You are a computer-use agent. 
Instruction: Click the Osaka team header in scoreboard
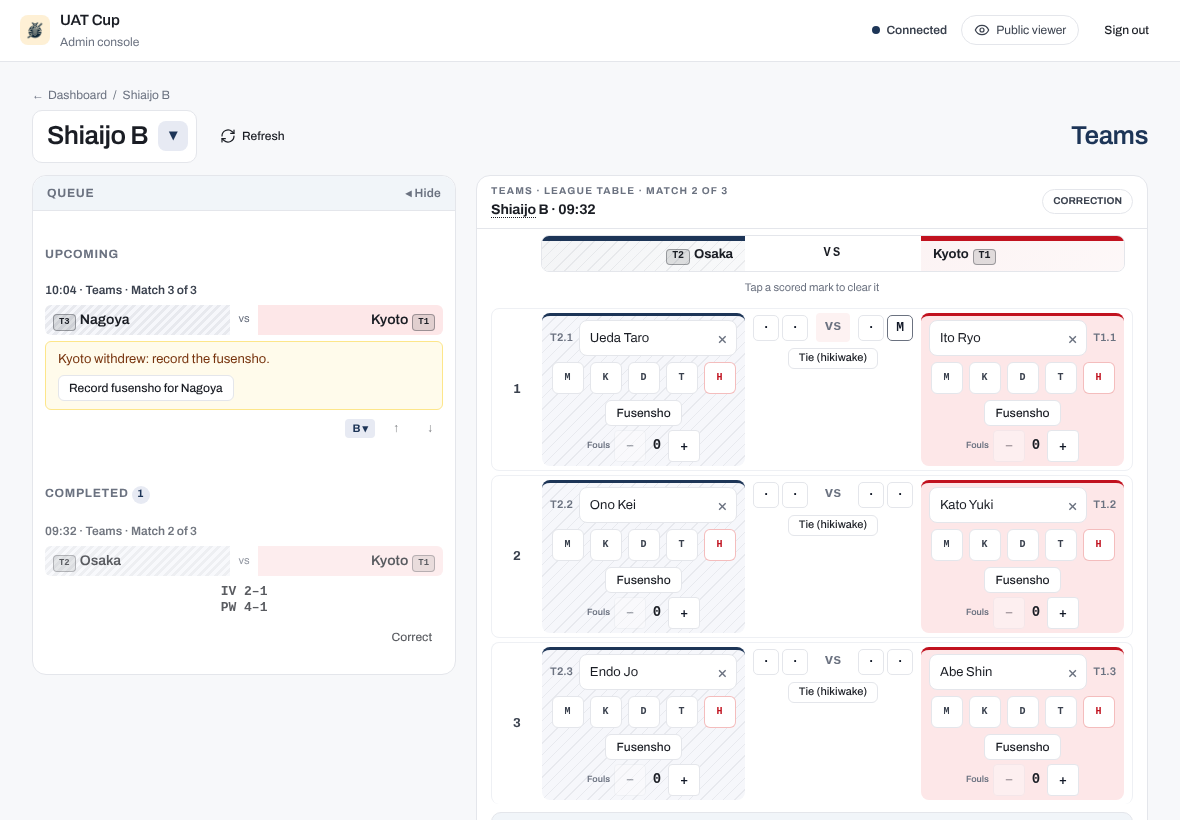643,254
